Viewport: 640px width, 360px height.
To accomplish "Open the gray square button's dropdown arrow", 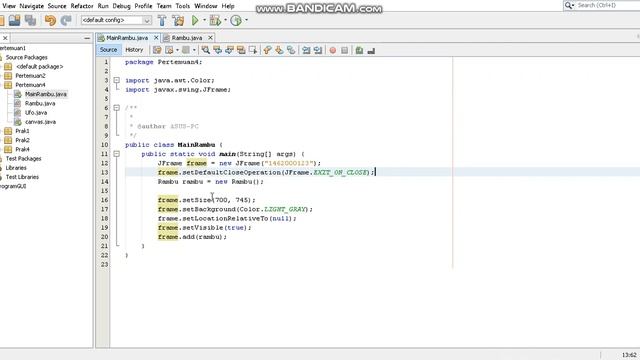I will pos(194,50).
